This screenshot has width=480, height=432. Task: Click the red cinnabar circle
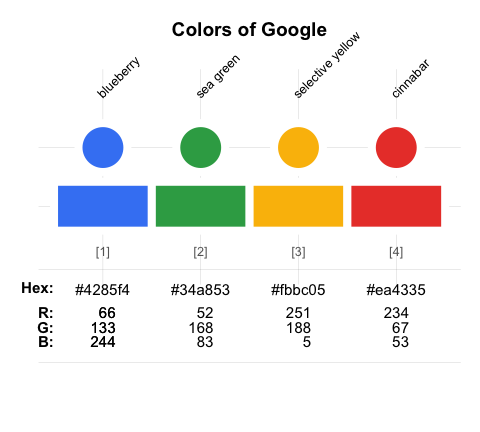pyautogui.click(x=396, y=147)
